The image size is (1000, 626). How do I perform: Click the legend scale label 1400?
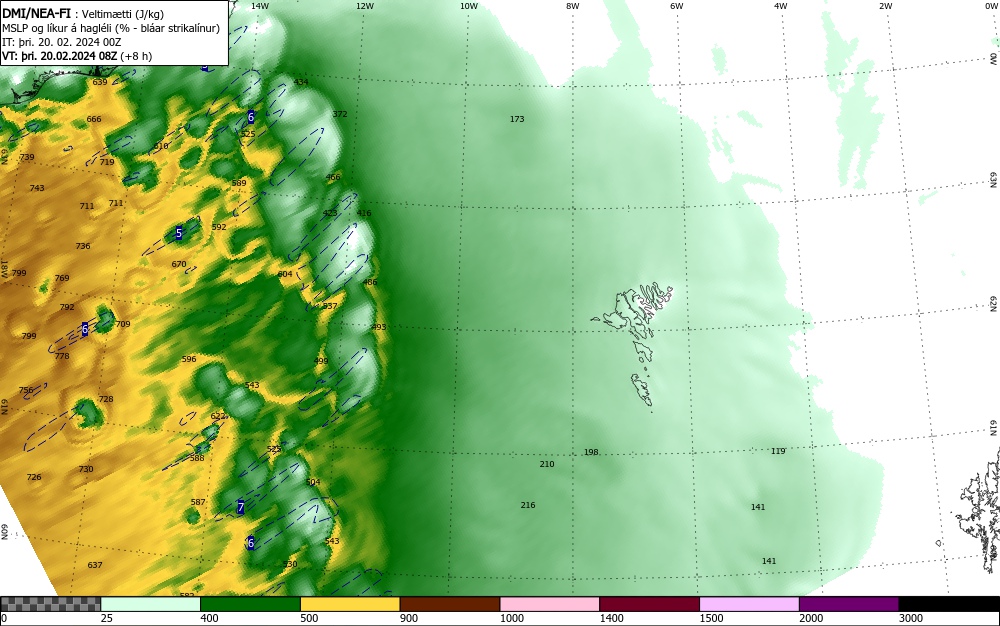(612, 618)
